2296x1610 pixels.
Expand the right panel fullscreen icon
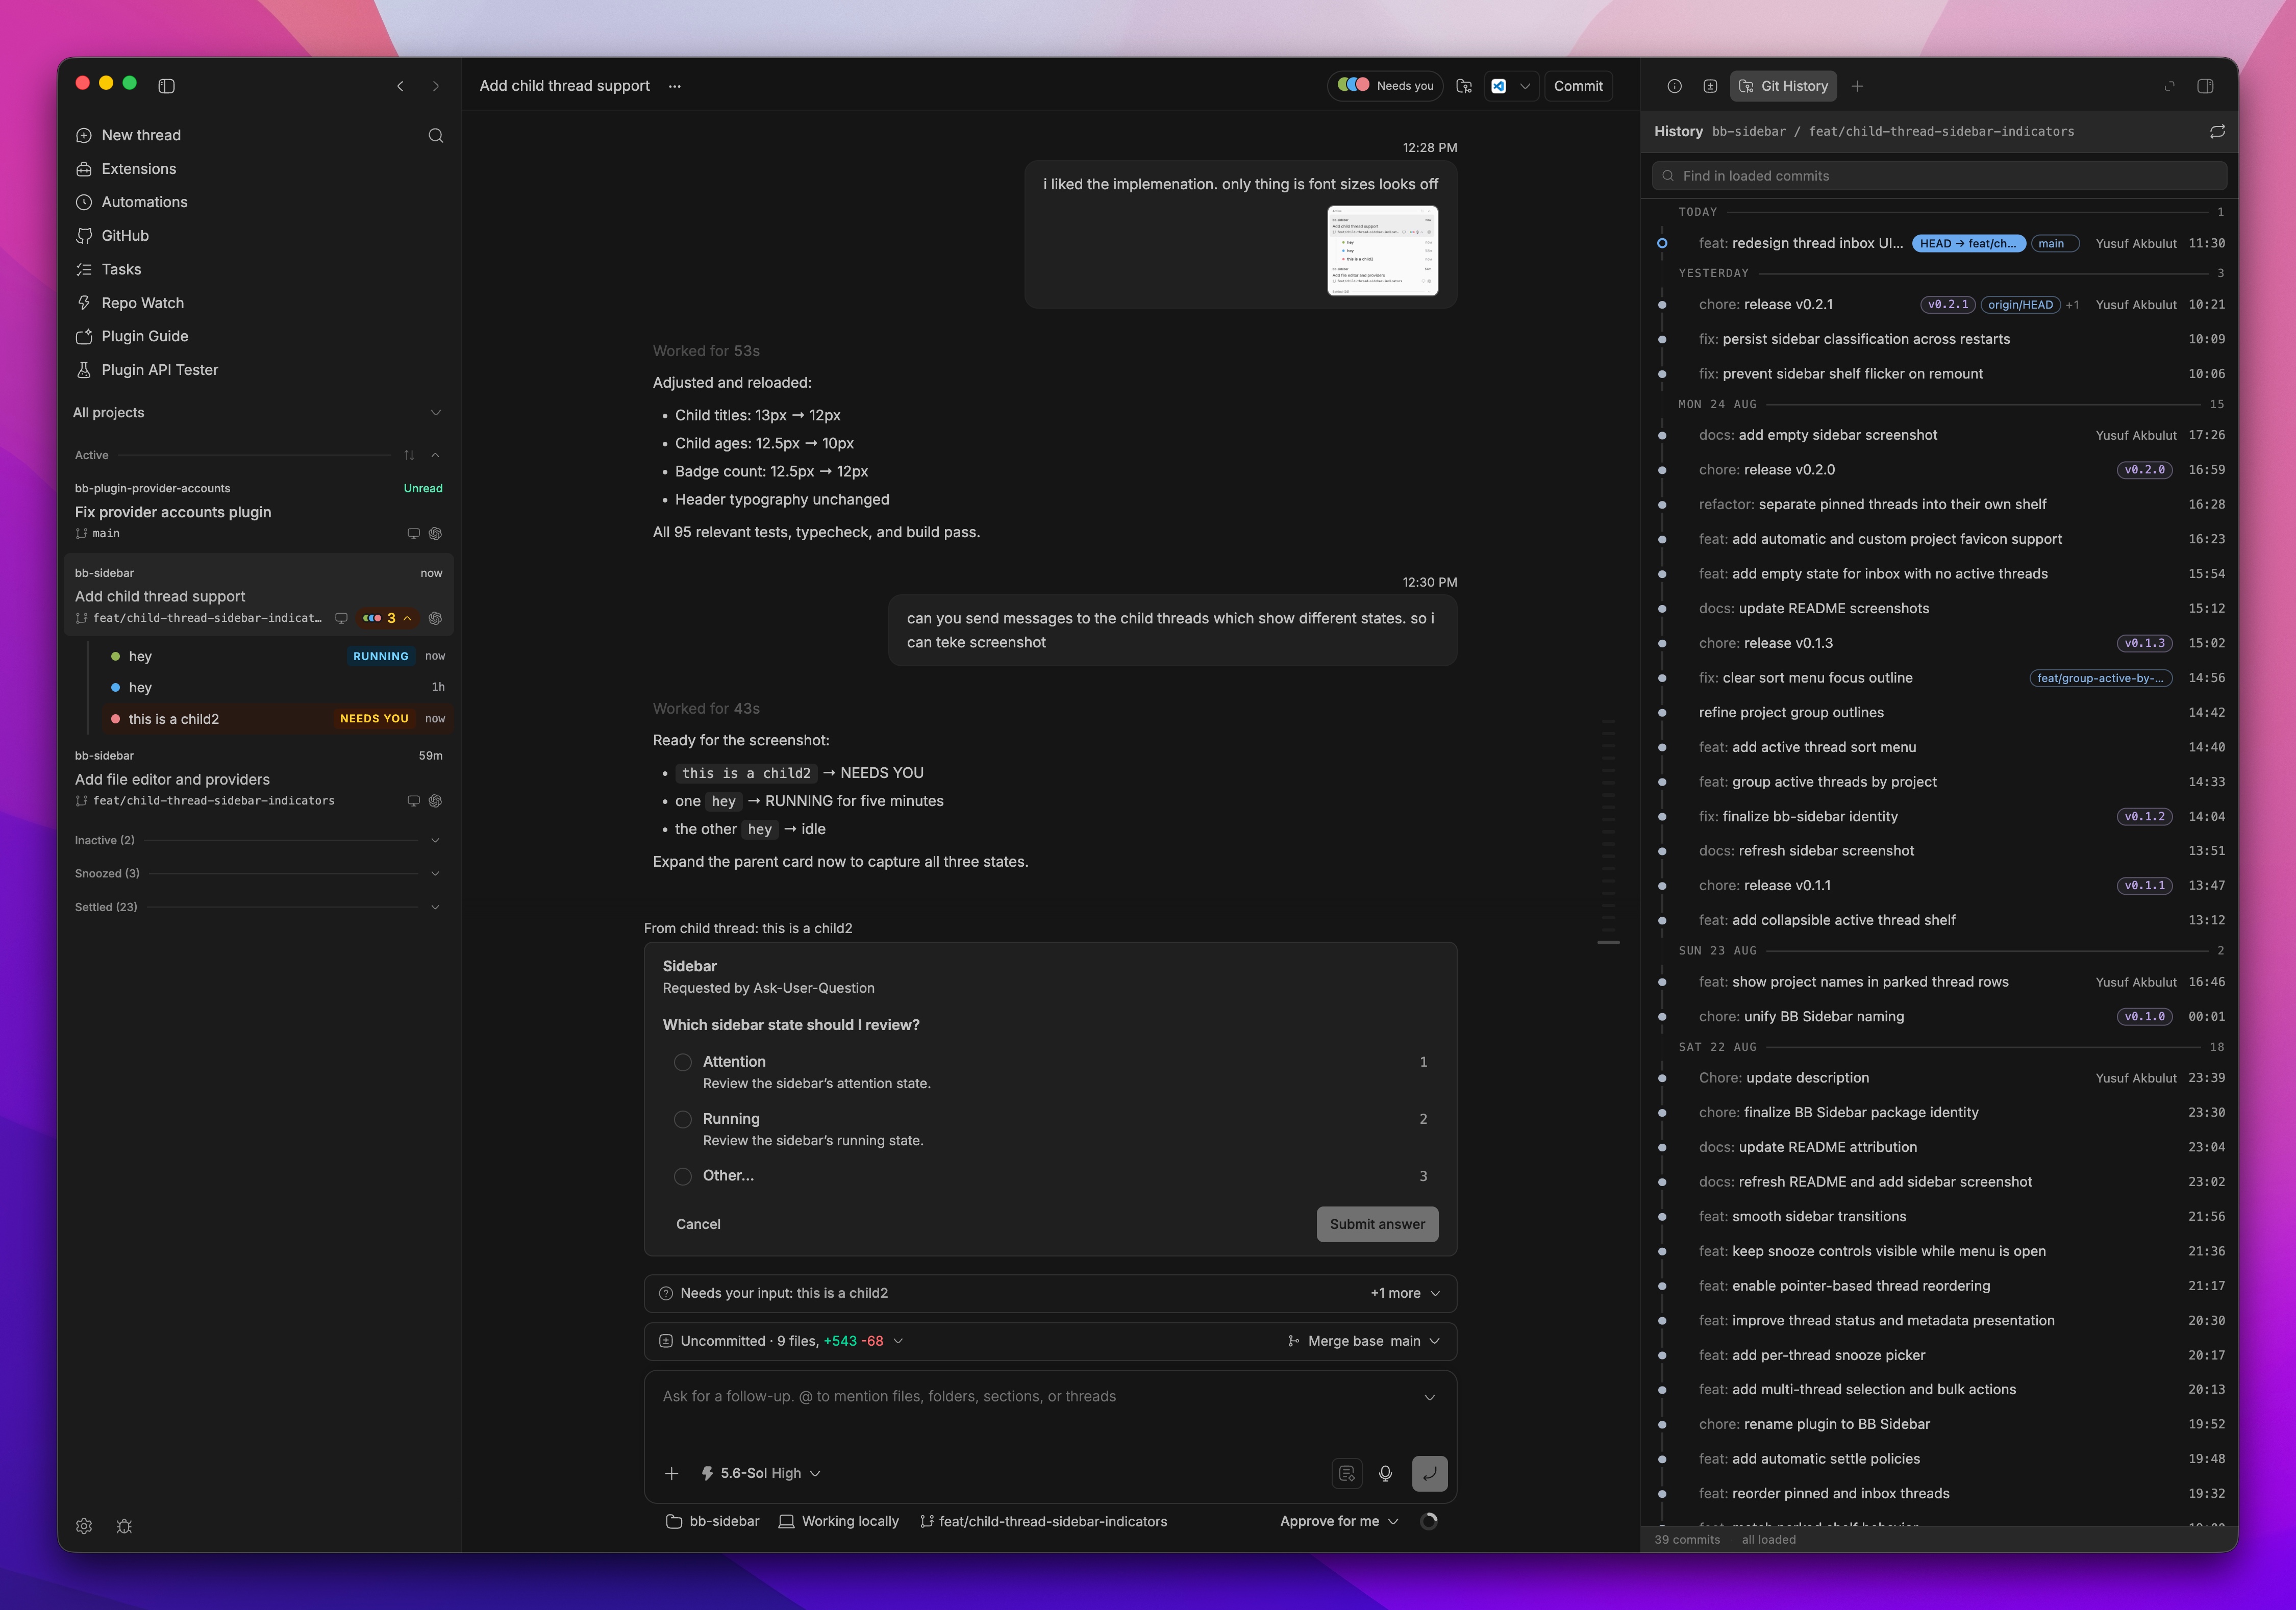pos(2169,86)
